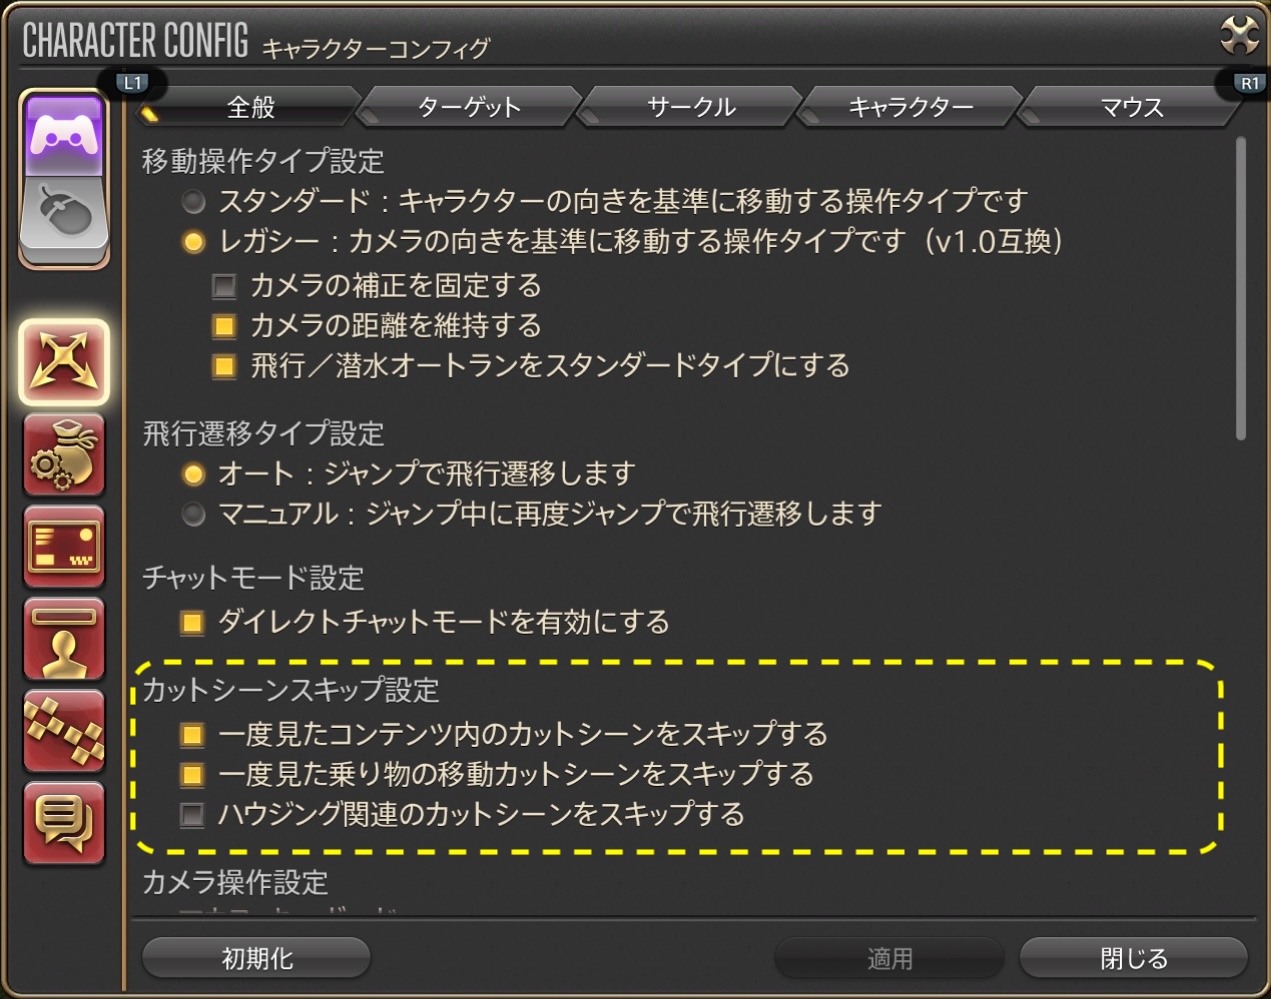Select the gamepad mode icon
The height and width of the screenshot is (999, 1271).
pyautogui.click(x=64, y=137)
